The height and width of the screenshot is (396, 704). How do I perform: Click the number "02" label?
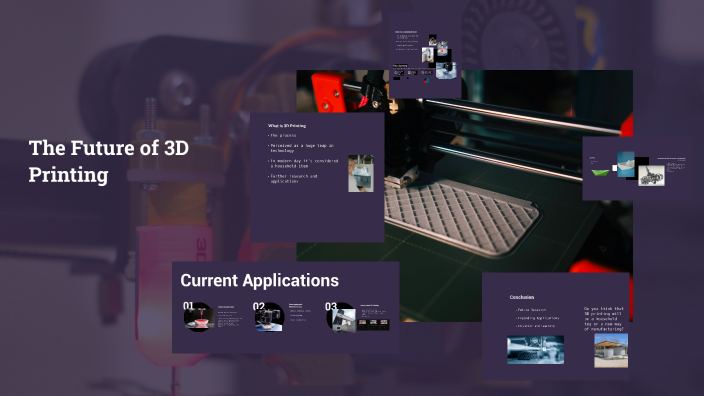pyautogui.click(x=259, y=306)
